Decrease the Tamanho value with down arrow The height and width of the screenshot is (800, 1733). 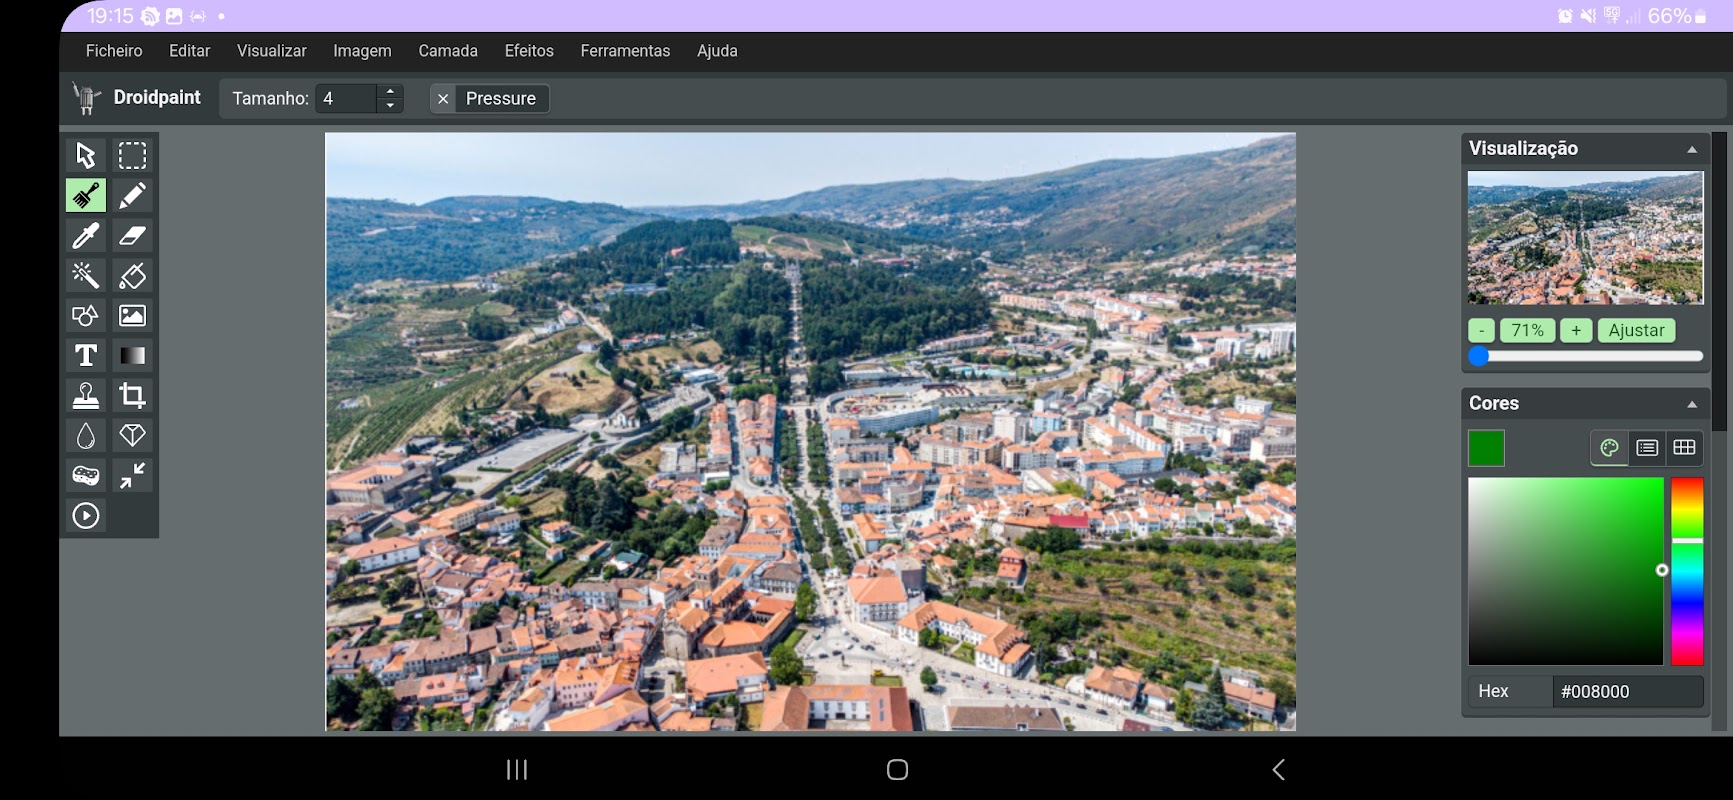click(390, 105)
